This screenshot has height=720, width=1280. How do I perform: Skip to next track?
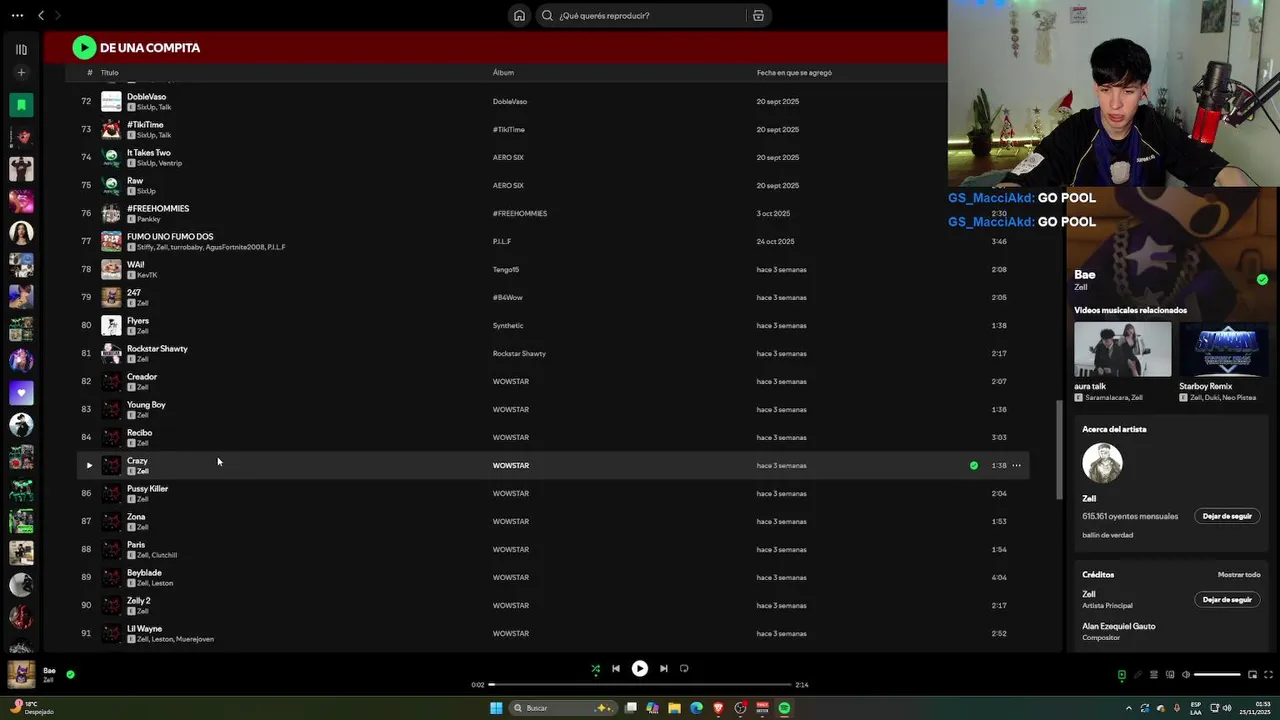pos(663,669)
